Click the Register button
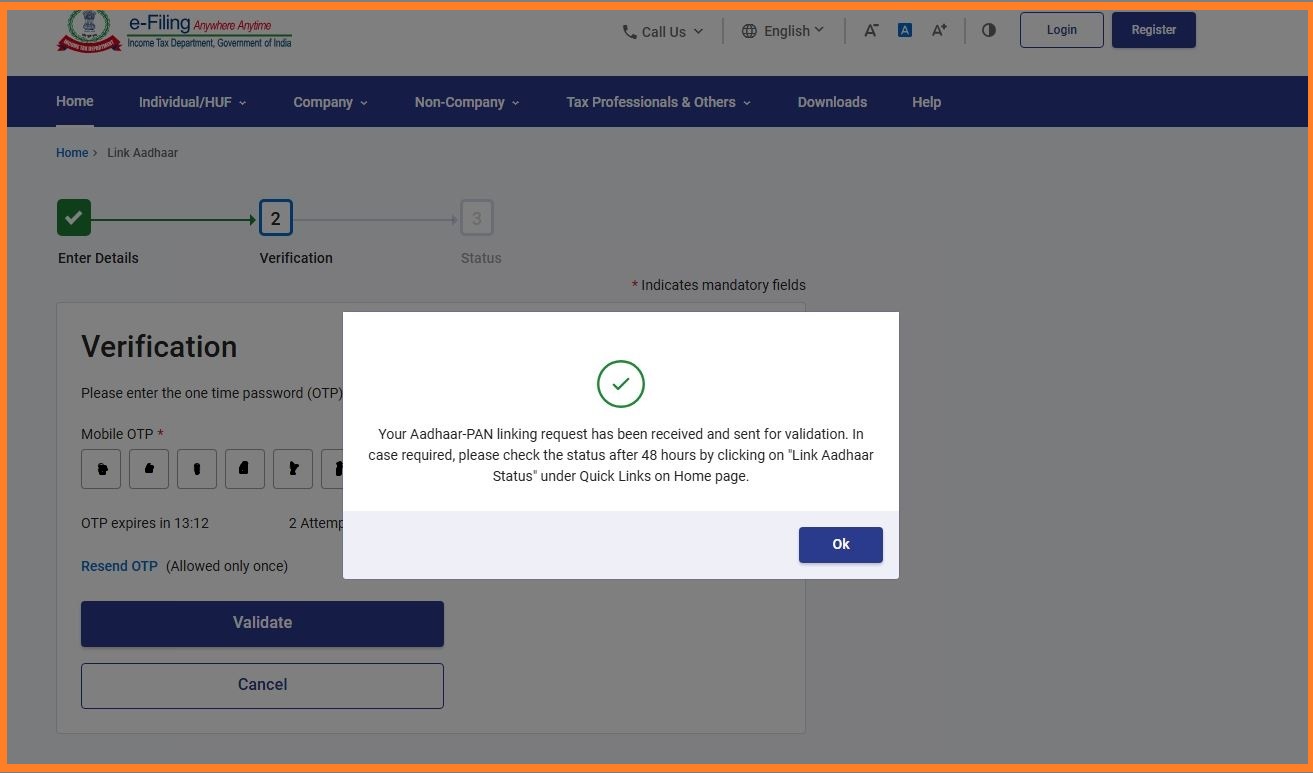Viewport: 1313px width, 773px height. (x=1153, y=30)
